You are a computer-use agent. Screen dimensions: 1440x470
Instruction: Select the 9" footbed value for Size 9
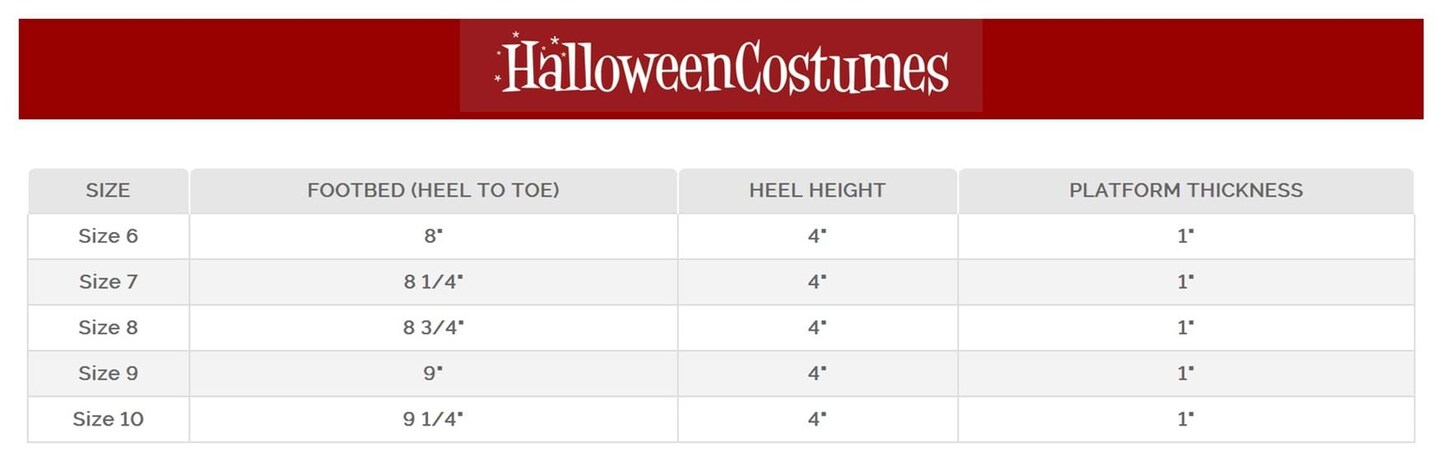click(x=433, y=373)
